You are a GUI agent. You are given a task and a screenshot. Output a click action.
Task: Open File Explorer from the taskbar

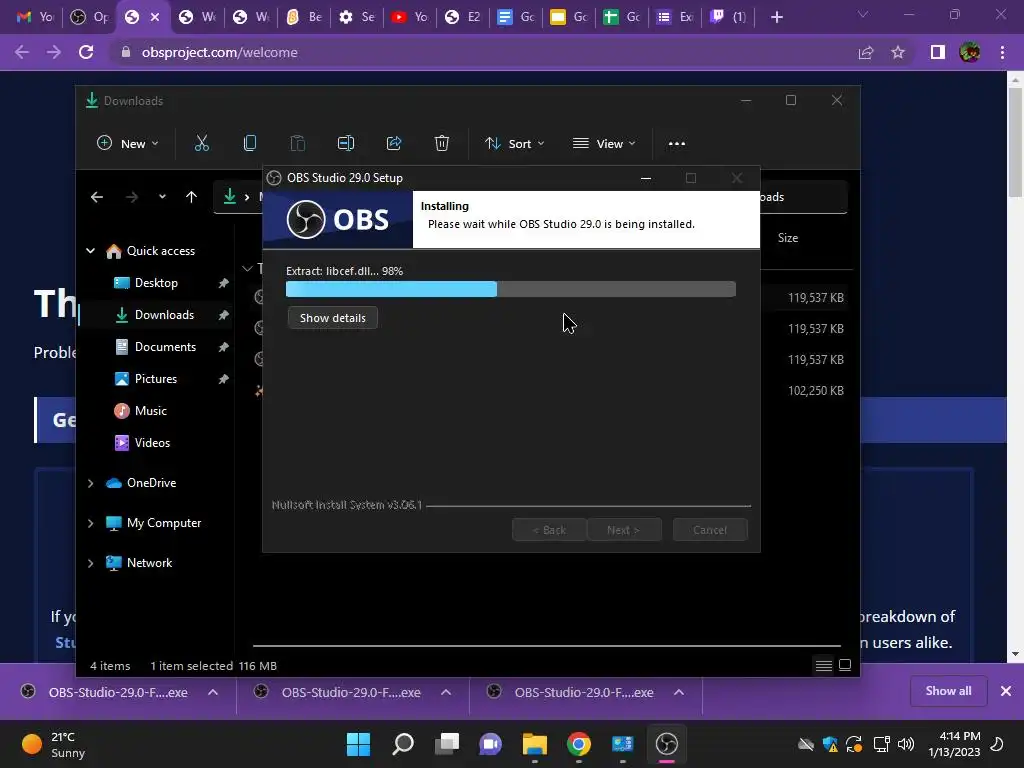[535, 744]
